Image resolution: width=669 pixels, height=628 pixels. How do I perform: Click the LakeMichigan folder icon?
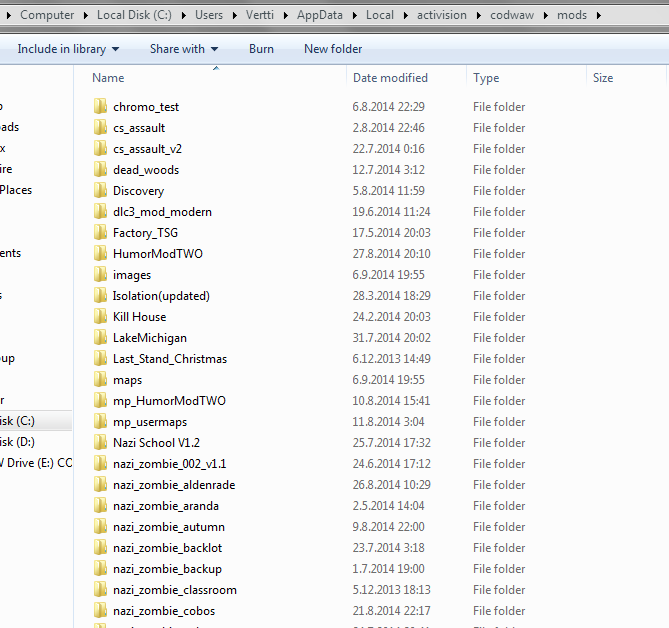click(x=100, y=337)
